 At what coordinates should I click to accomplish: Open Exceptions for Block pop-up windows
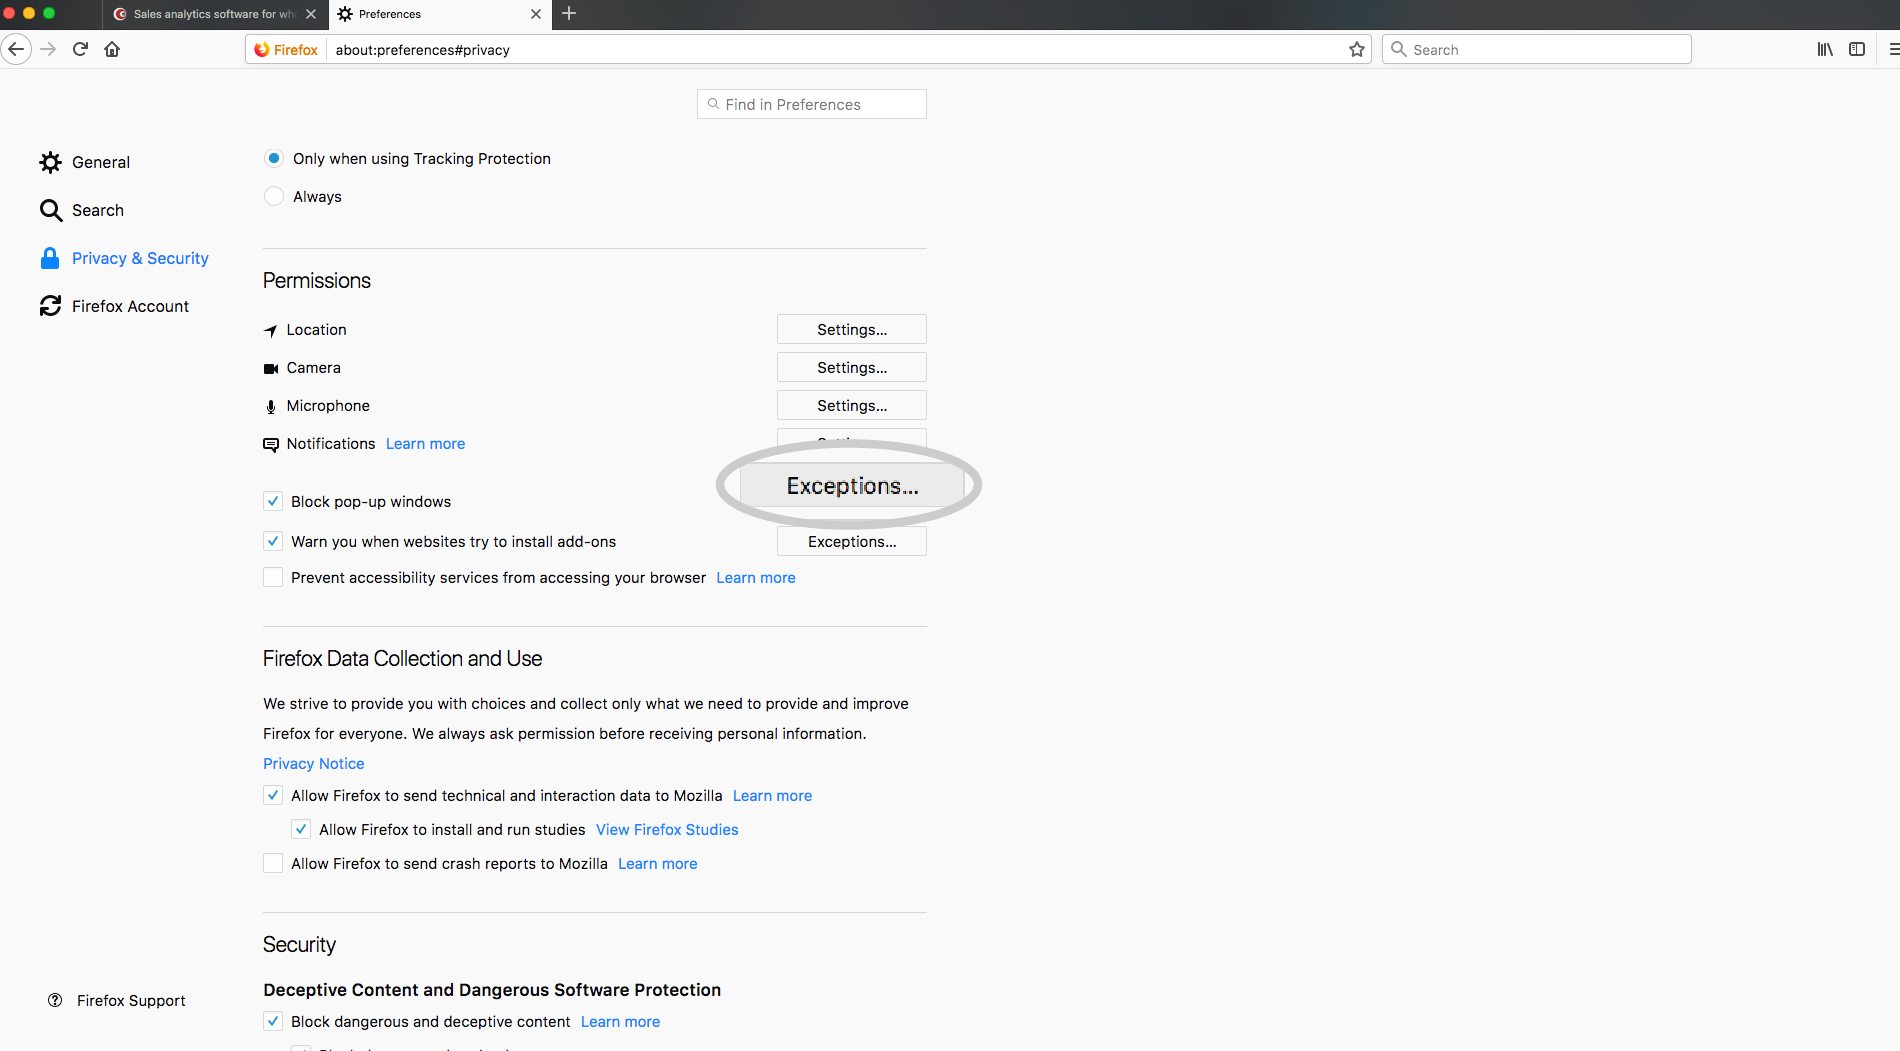click(852, 486)
